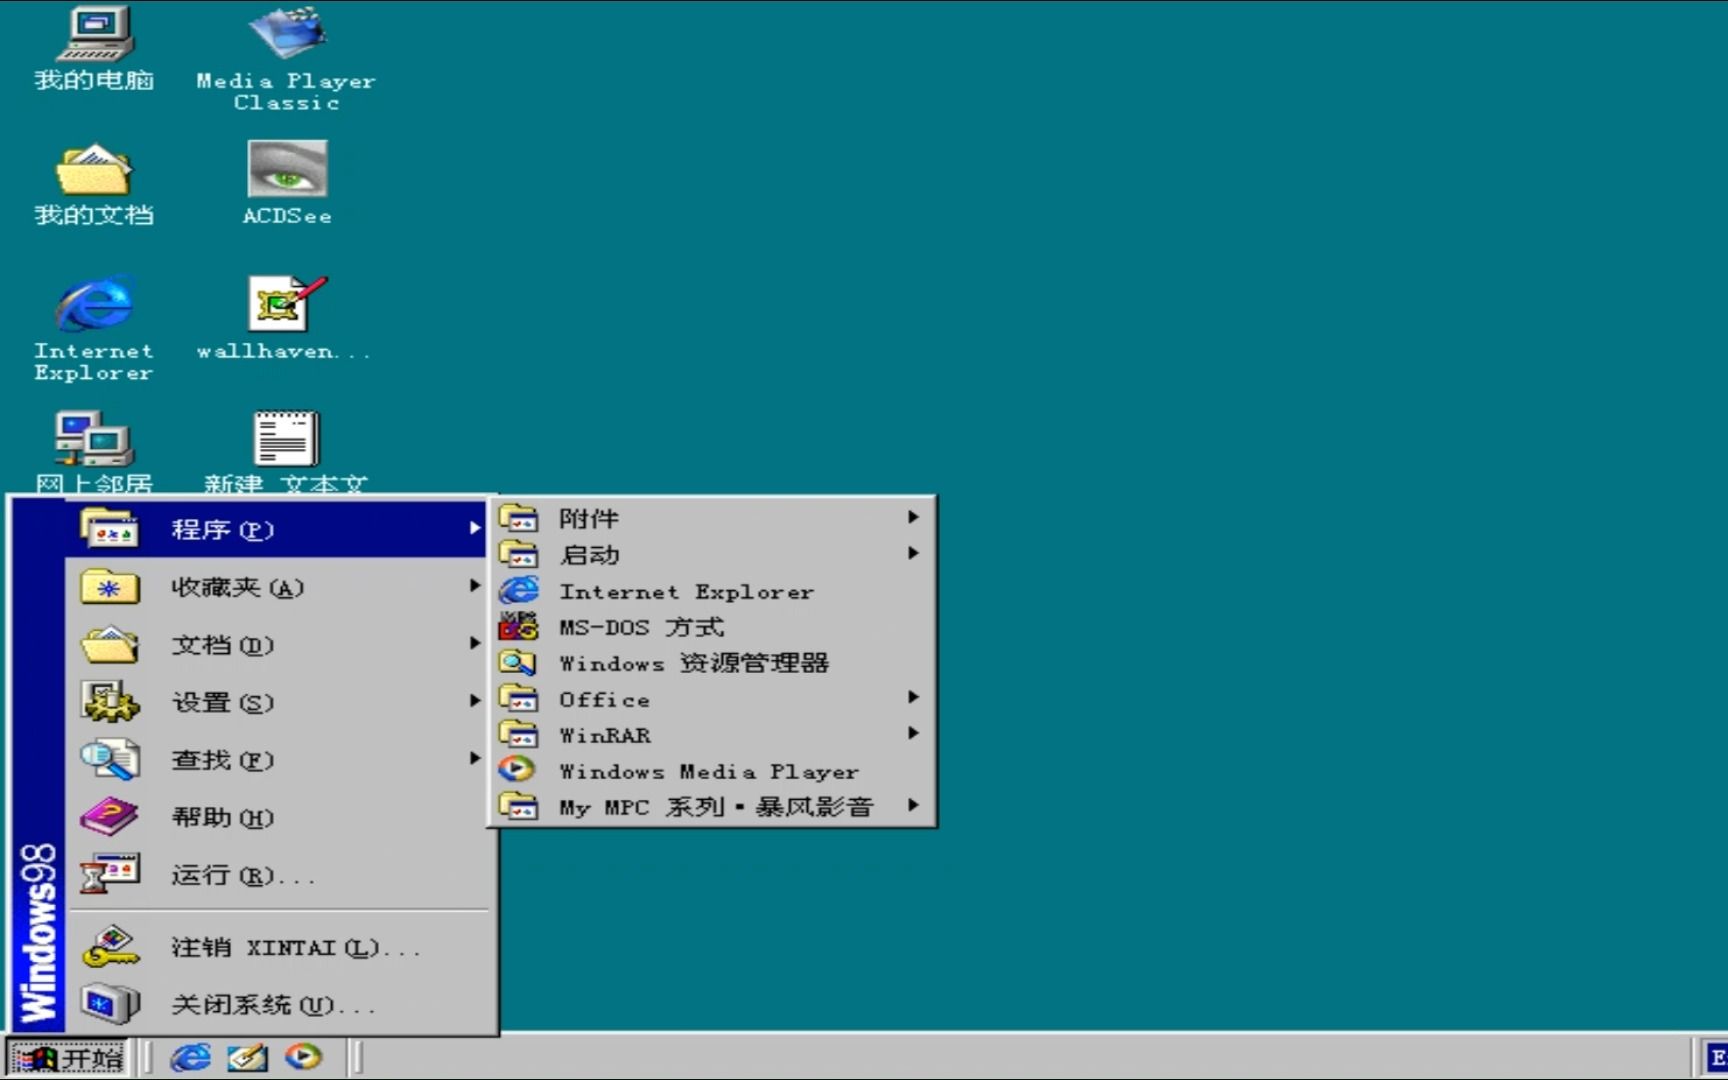Click the 关闭系统 monitor icon
Screen dimensions: 1728x1080
coord(110,1003)
